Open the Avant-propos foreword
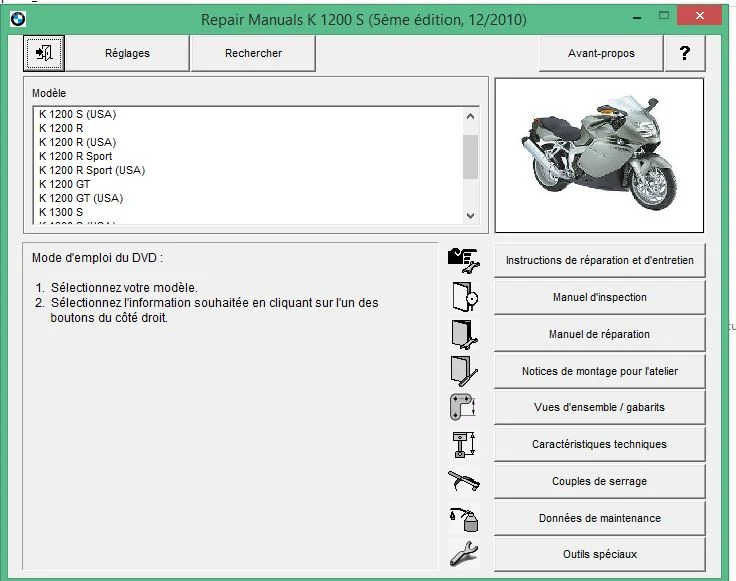Image resolution: width=736 pixels, height=581 pixels. [x=601, y=53]
